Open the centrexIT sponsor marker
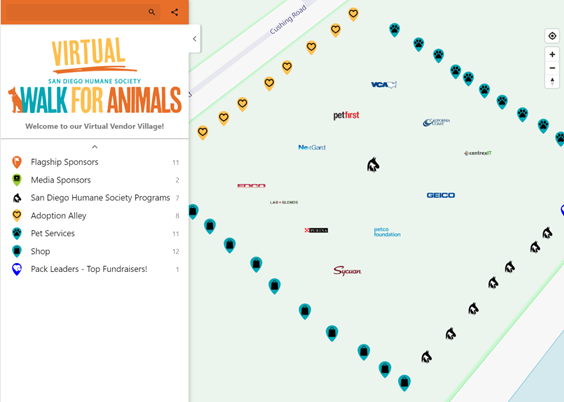This screenshot has width=564, height=402. point(478,153)
